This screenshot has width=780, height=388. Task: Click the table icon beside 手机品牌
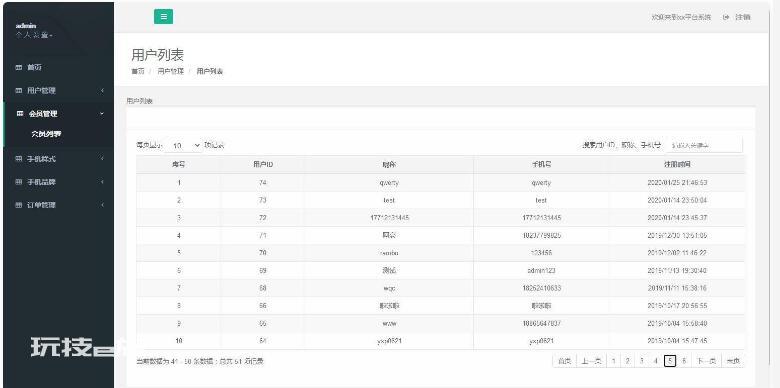(19, 182)
